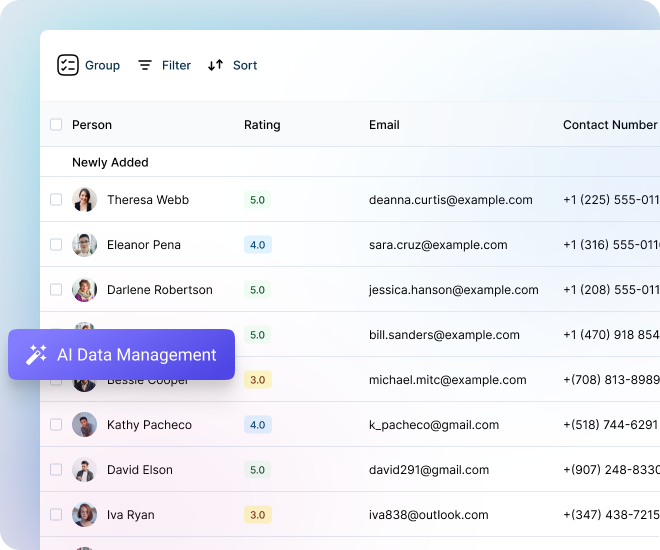Viewport: 660px width, 550px height.
Task: Check the box for Theresa Webb
Action: (56, 200)
